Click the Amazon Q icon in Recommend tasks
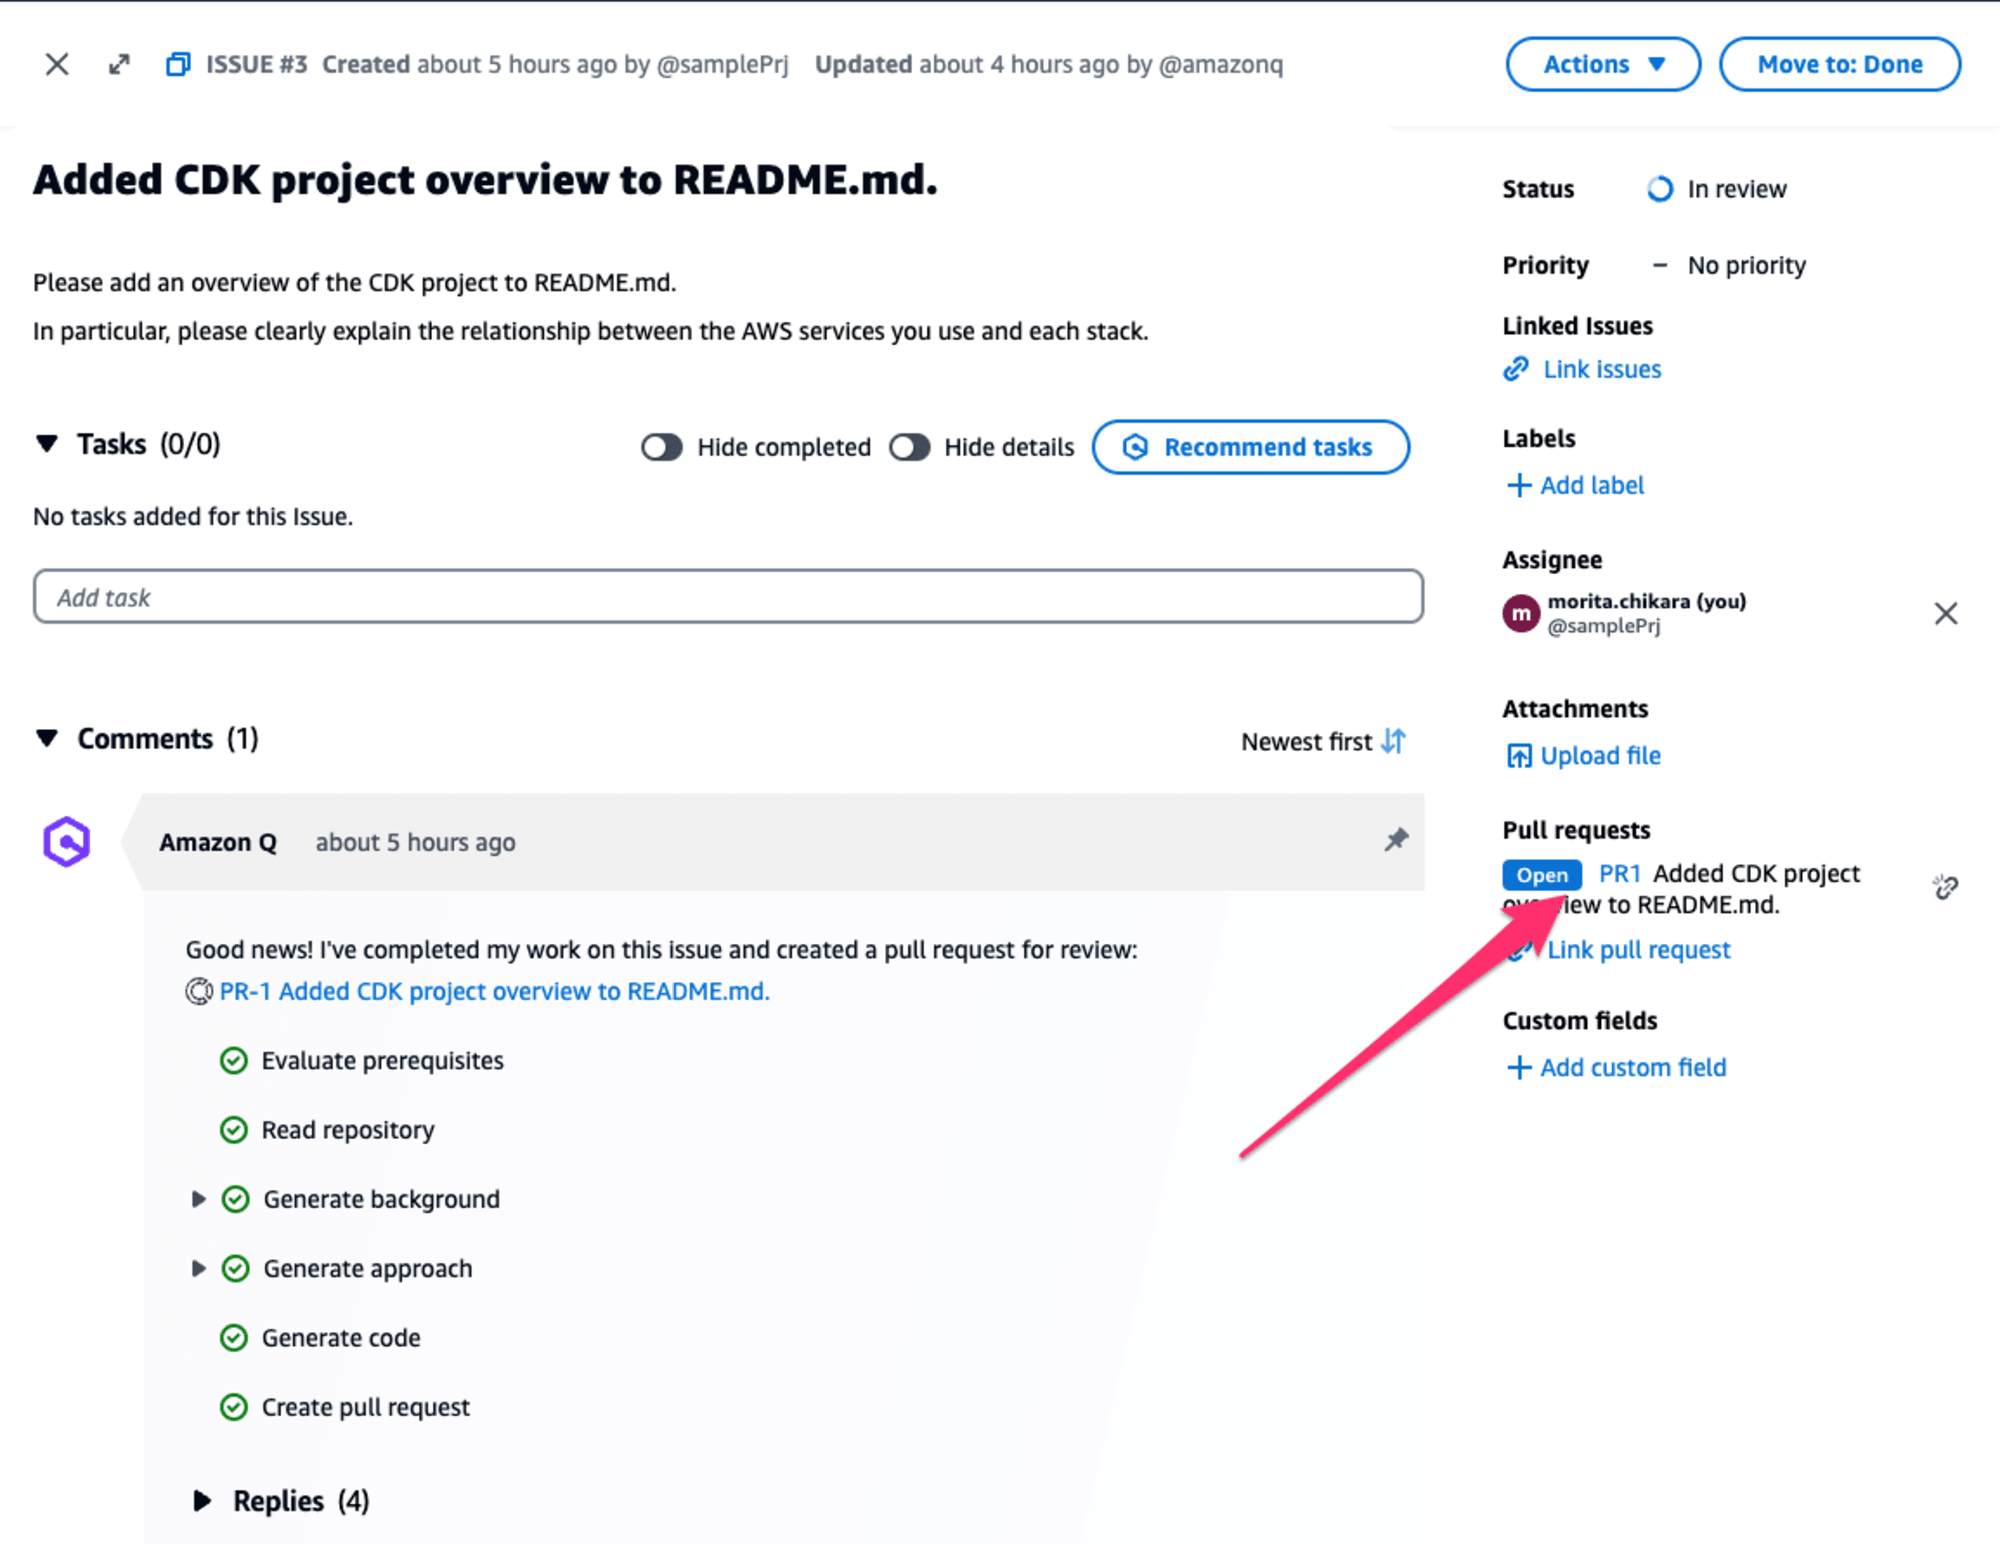 (x=1135, y=447)
